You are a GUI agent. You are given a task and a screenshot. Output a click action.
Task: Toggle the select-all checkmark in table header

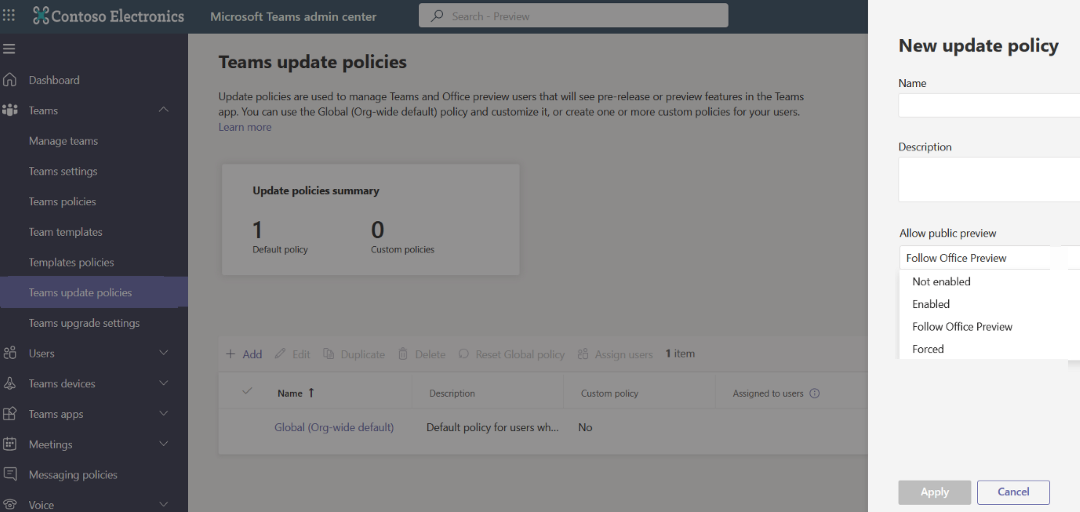247,391
